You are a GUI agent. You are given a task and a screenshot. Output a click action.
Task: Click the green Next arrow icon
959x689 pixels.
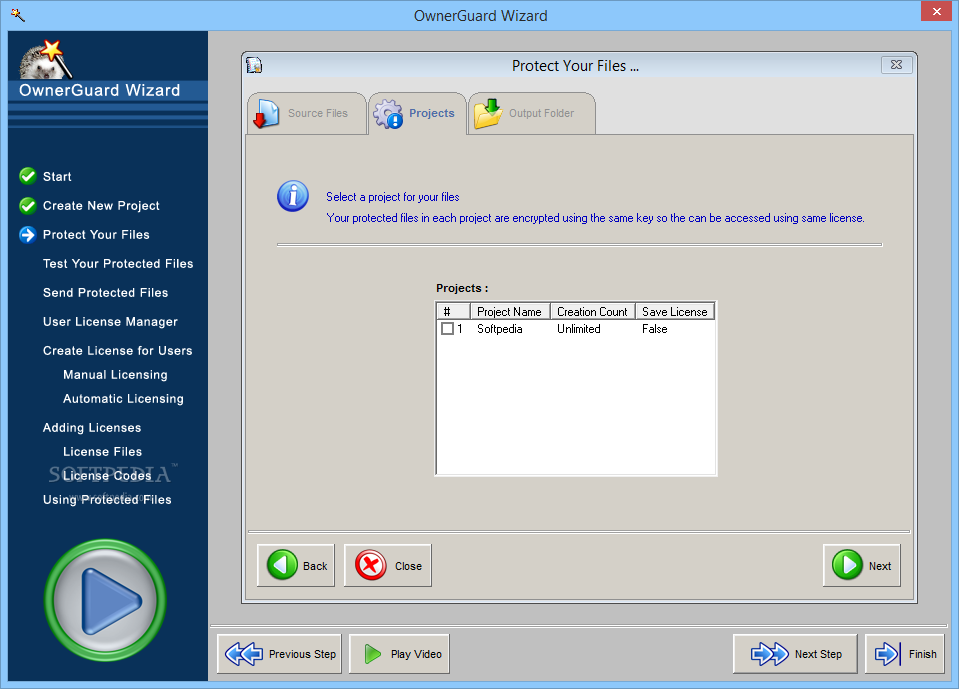(x=848, y=566)
